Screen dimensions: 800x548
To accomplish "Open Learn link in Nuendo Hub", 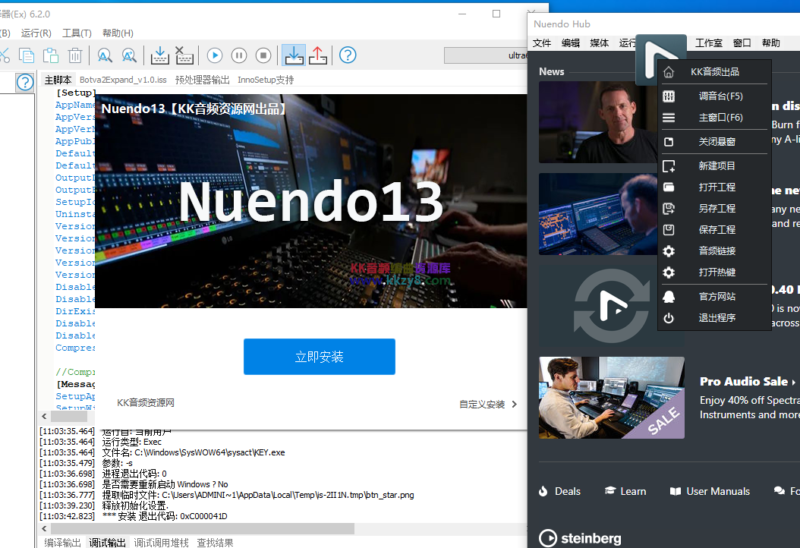I will 626,491.
